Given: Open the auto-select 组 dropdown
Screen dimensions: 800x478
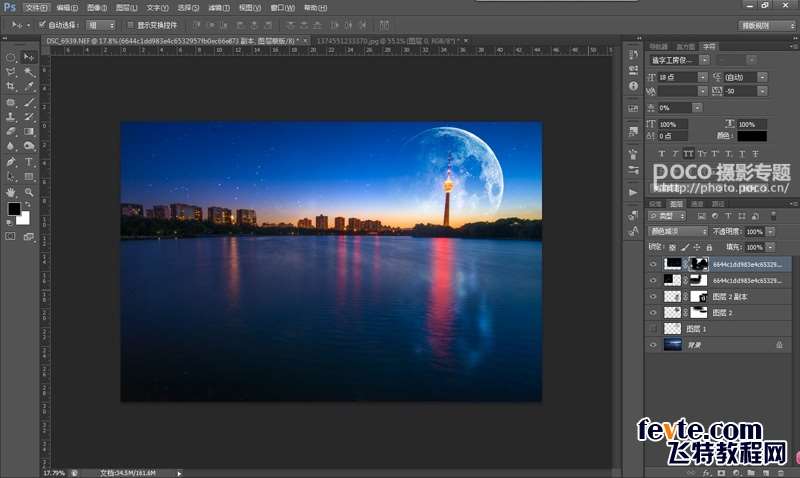Looking at the screenshot, I should click(x=101, y=25).
